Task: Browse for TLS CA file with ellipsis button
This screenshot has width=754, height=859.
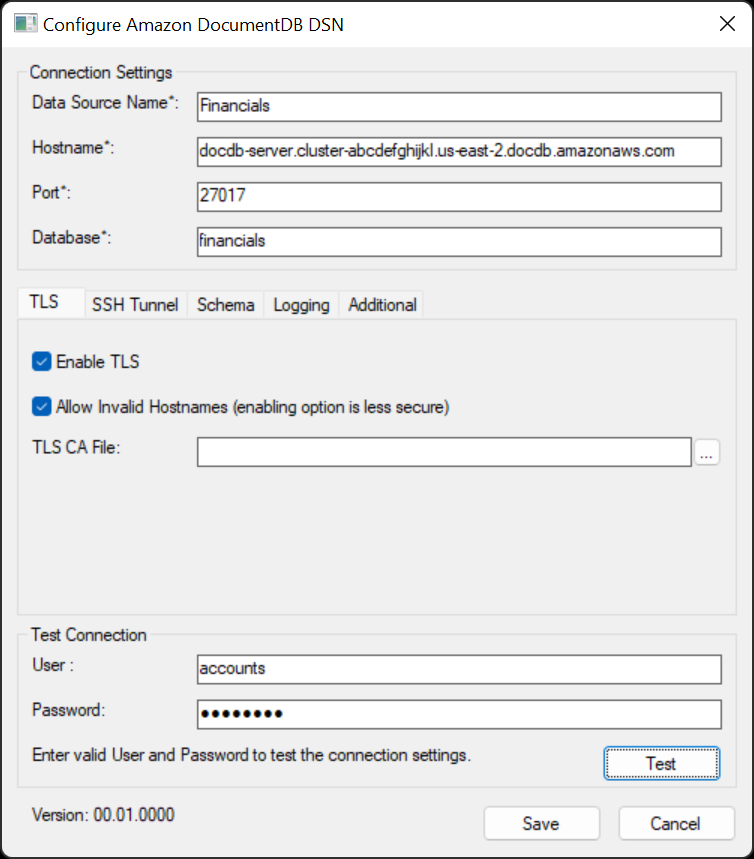Action: pos(707,453)
